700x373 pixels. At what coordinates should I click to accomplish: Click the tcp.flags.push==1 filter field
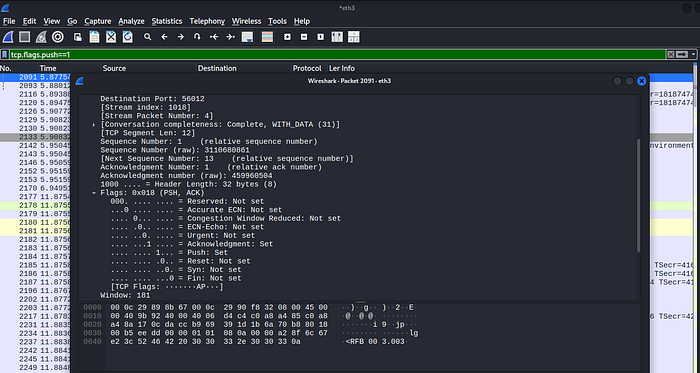[338, 54]
